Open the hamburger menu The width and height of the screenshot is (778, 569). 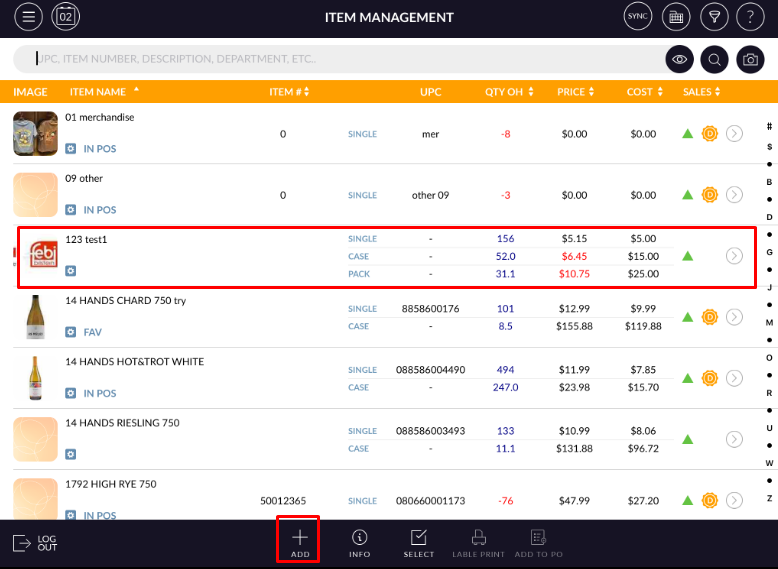pyautogui.click(x=28, y=17)
